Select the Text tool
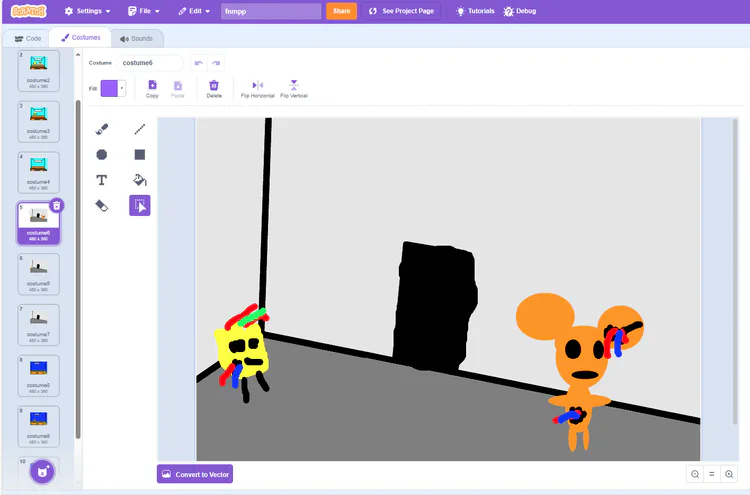This screenshot has width=750, height=495. coord(101,180)
